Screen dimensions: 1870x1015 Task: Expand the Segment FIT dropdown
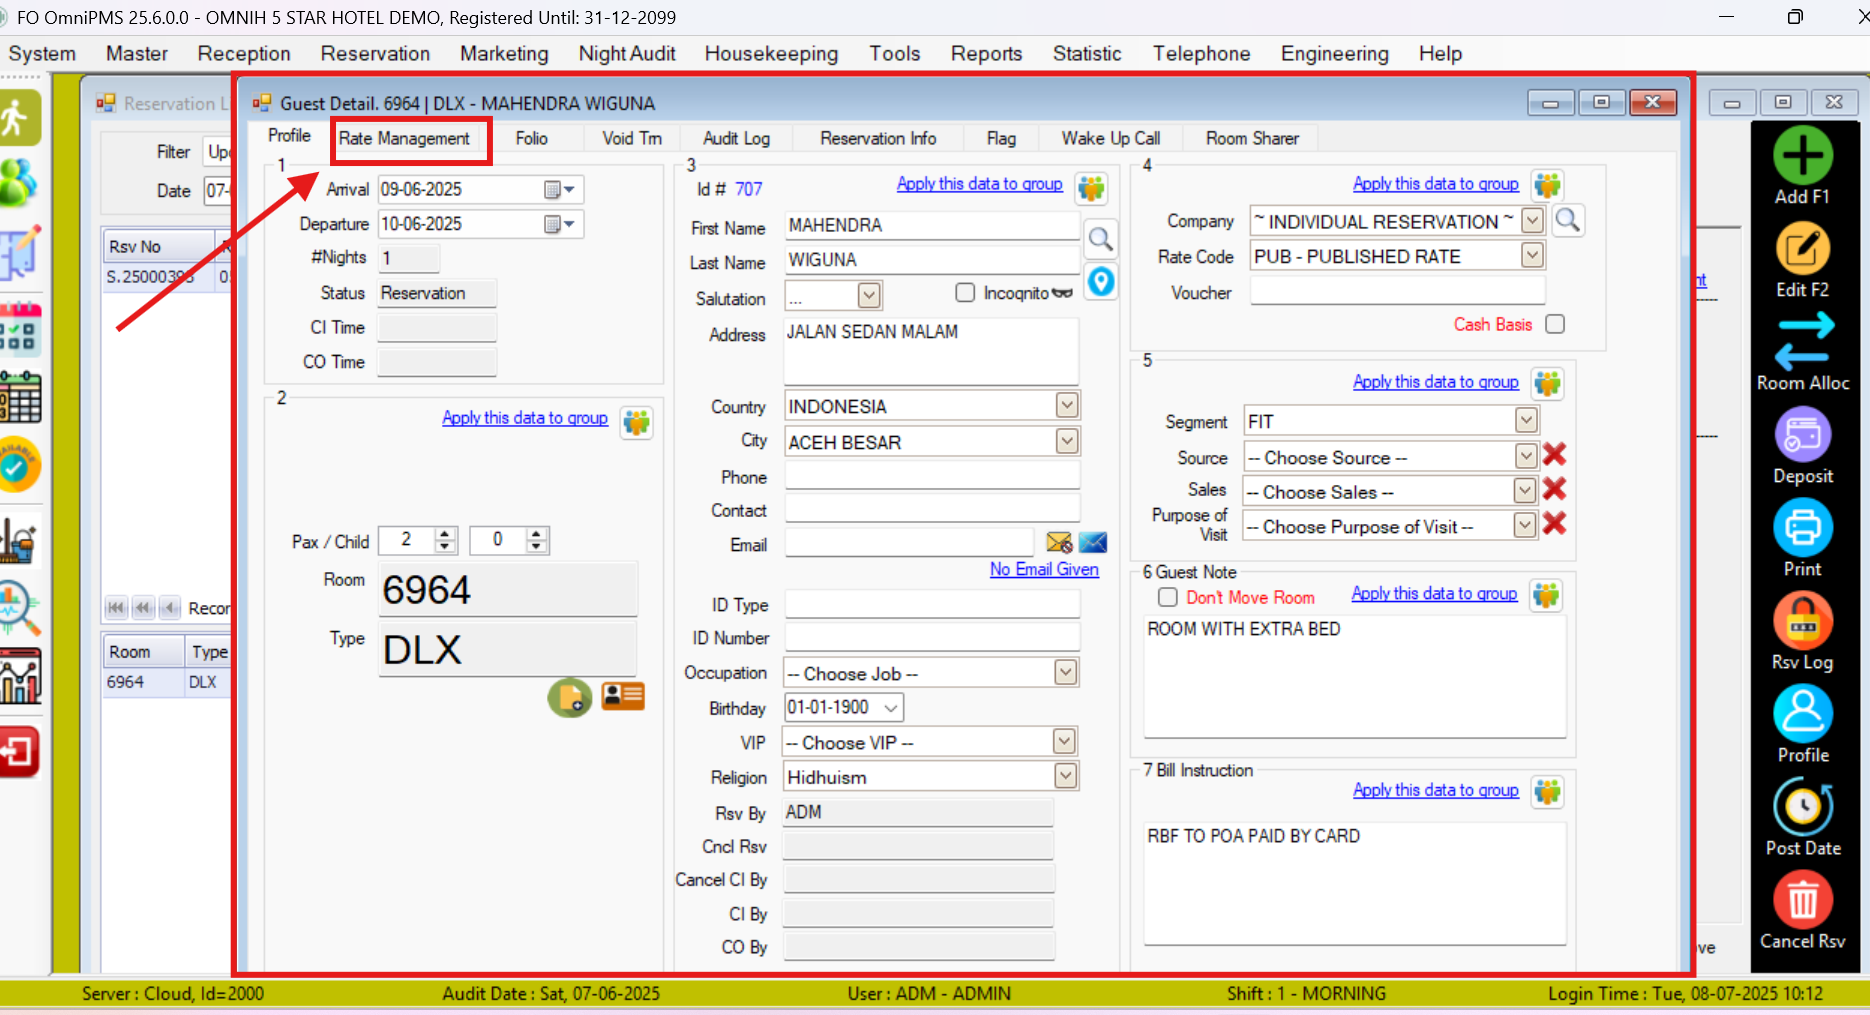click(1526, 420)
